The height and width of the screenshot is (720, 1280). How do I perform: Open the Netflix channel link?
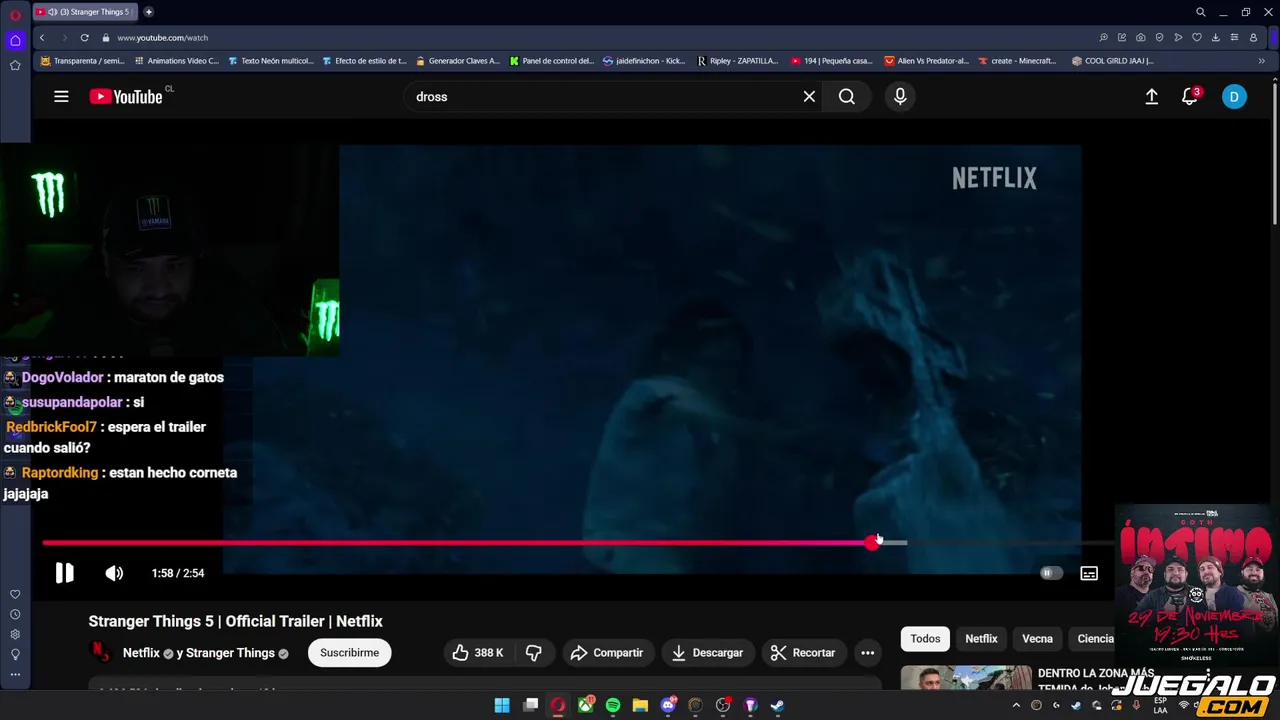point(141,653)
